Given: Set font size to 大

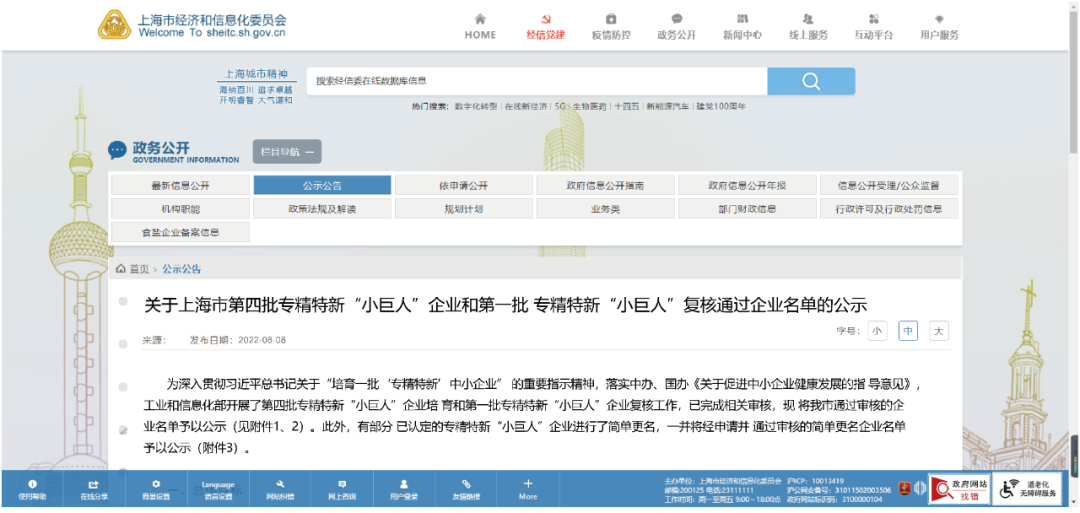Looking at the screenshot, I should point(938,331).
